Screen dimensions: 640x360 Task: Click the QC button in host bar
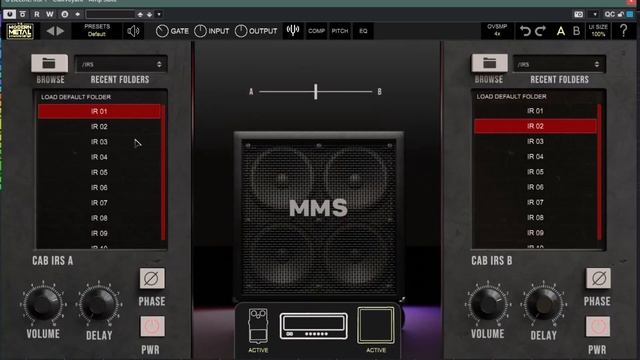(x=609, y=14)
